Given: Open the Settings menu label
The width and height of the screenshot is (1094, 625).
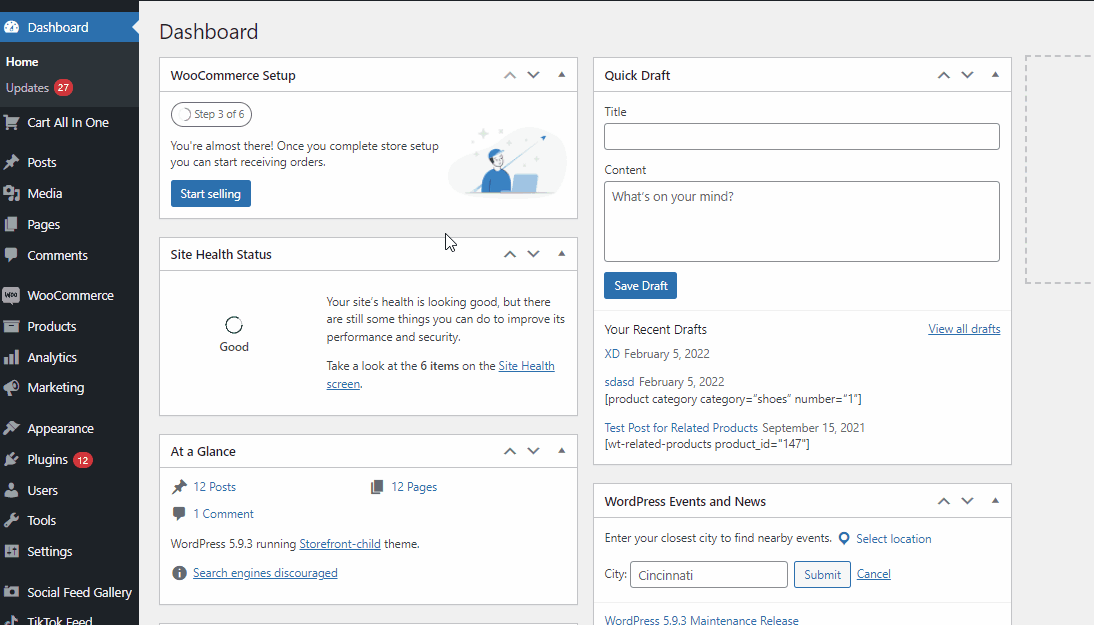Looking at the screenshot, I should 50,551.
